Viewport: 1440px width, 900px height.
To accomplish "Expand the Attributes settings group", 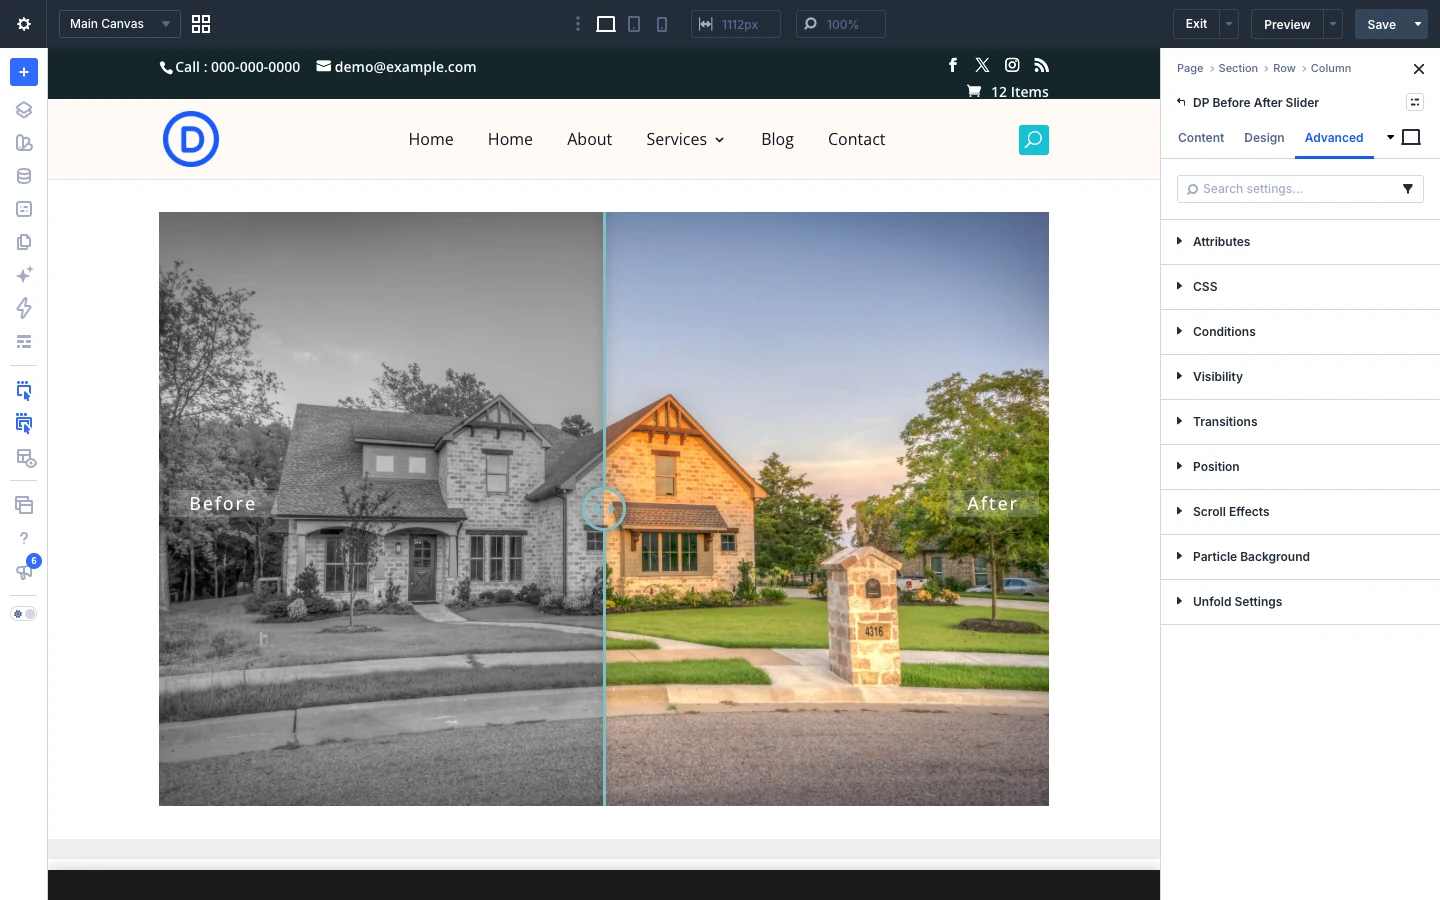I will [x=1300, y=242].
